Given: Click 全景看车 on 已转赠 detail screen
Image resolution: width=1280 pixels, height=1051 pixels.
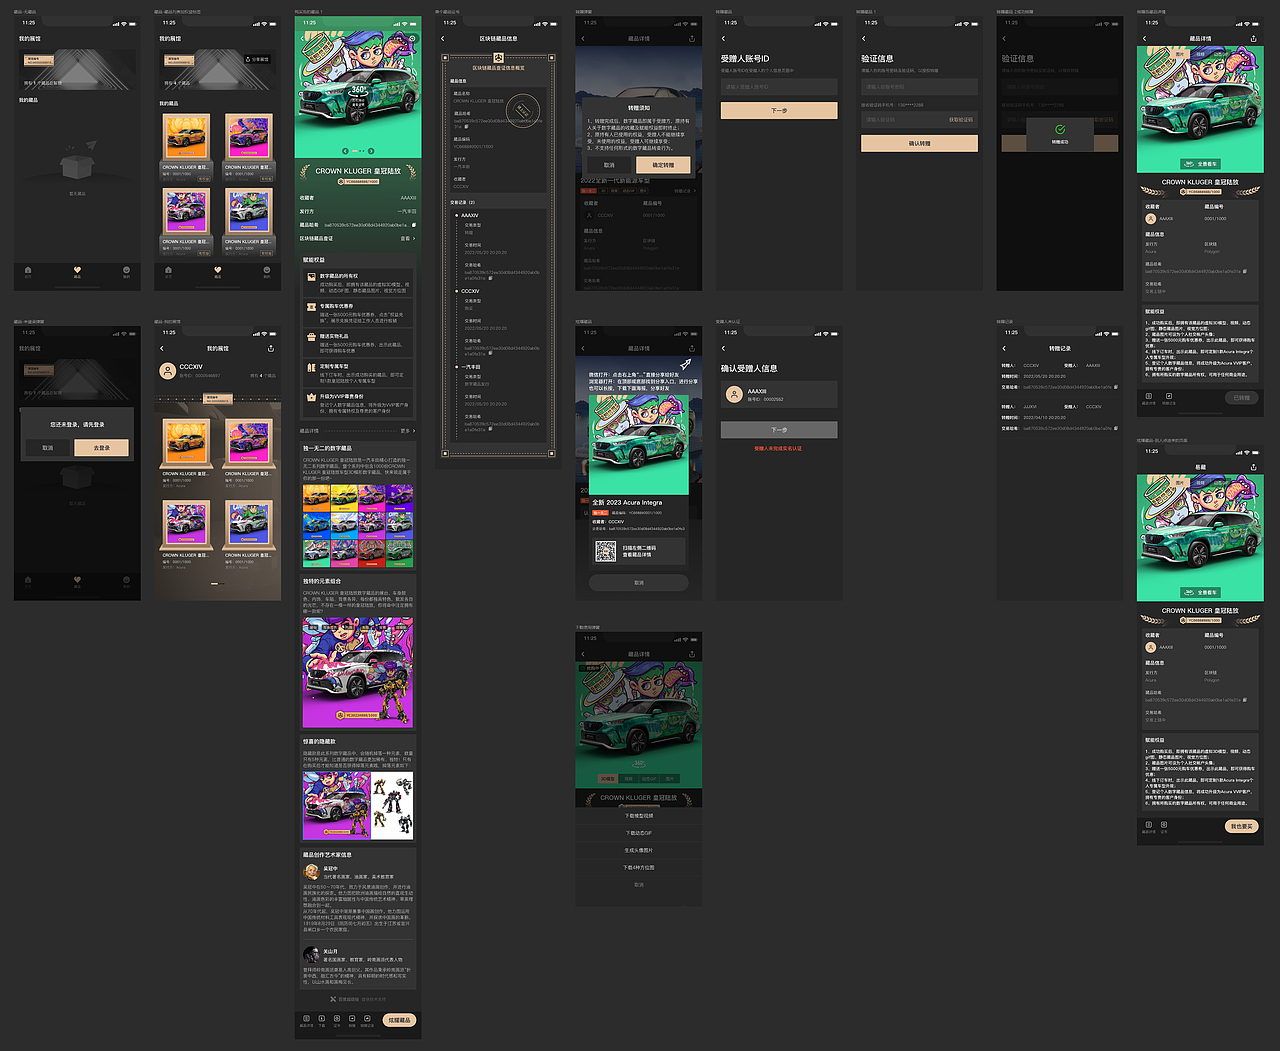Looking at the screenshot, I should (1201, 164).
